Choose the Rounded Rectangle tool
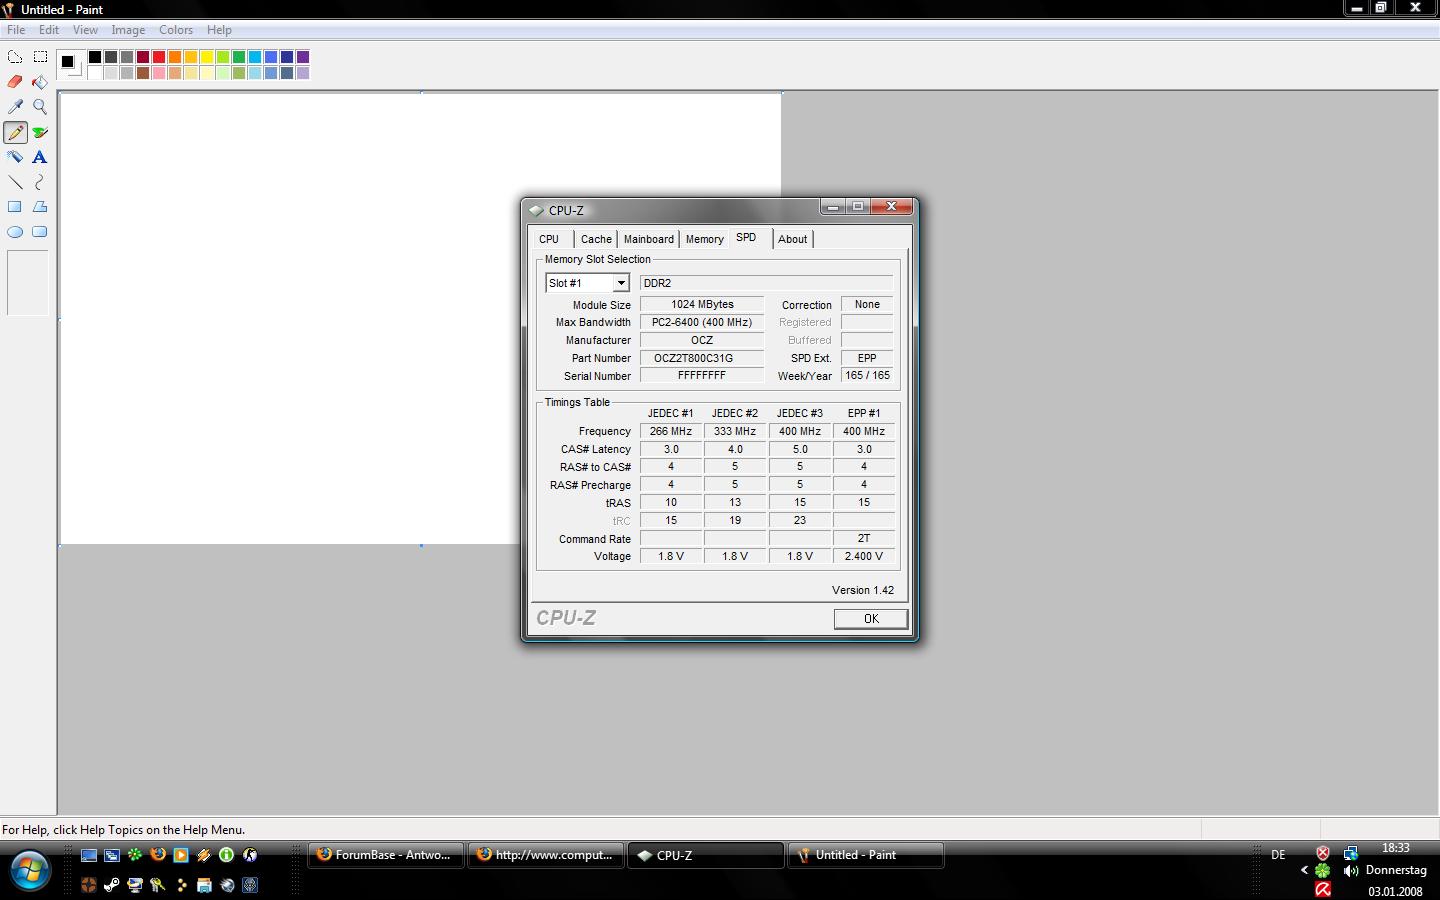 coord(40,232)
